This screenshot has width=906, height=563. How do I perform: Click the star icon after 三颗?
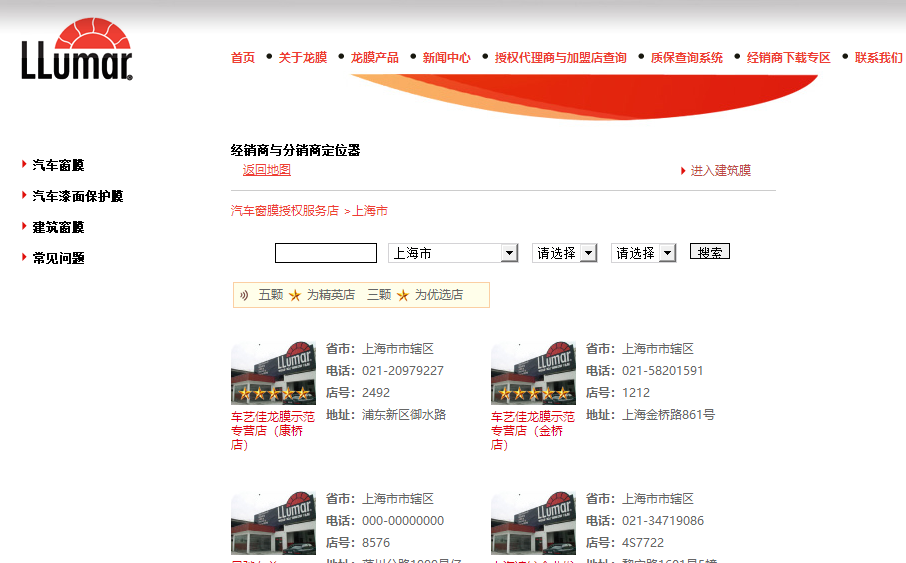click(x=403, y=295)
